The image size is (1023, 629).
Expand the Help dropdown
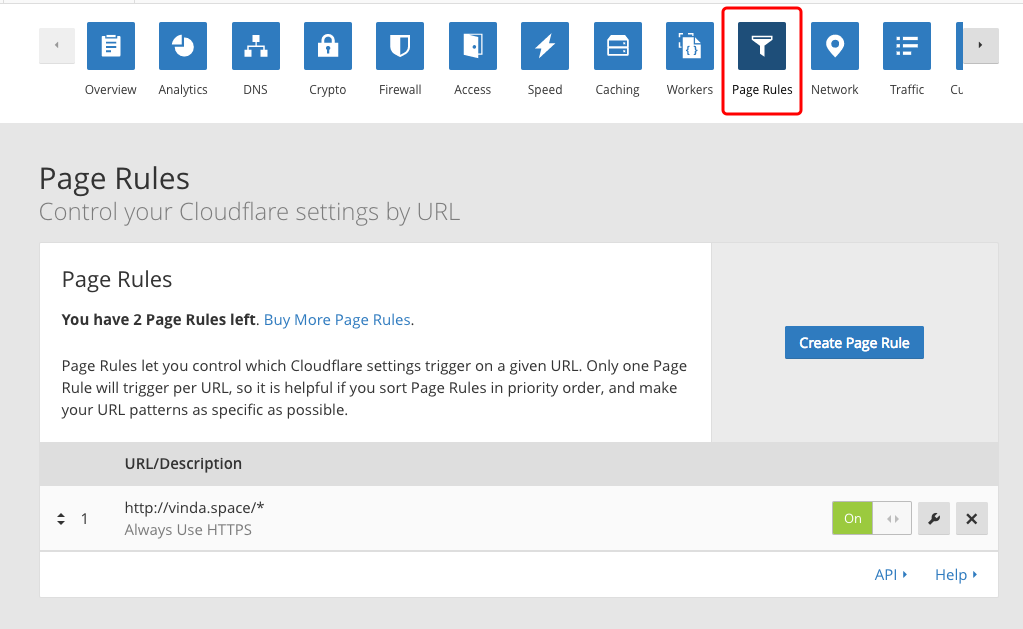click(x=956, y=575)
